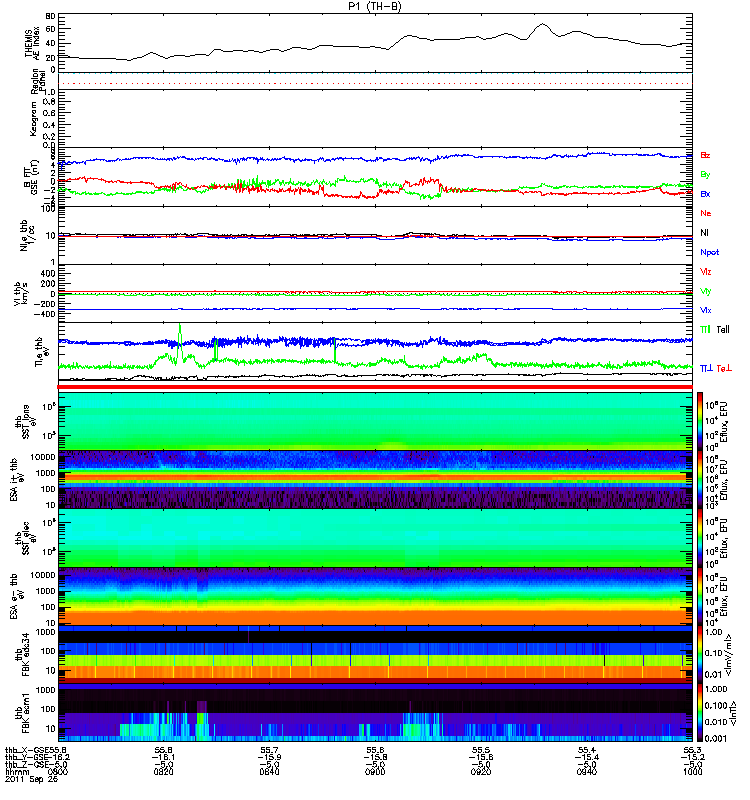Click the "0820" time tick label
The width and height of the screenshot is (750, 800).
point(163,772)
